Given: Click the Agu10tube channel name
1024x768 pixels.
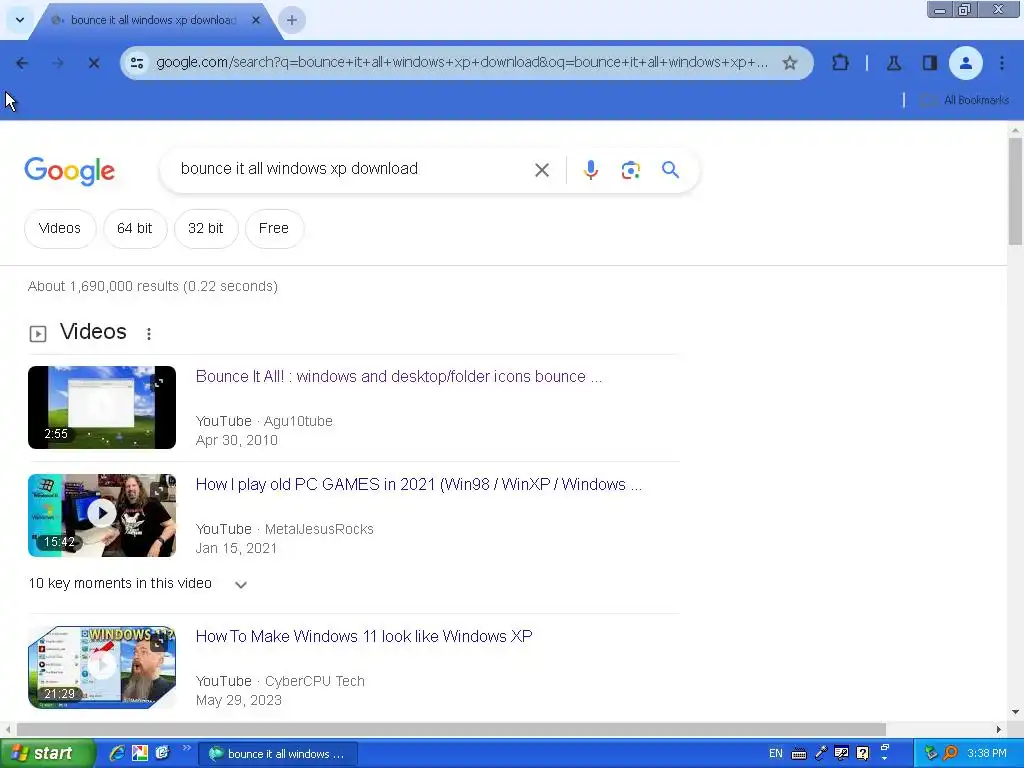Looking at the screenshot, I should pos(298,422).
